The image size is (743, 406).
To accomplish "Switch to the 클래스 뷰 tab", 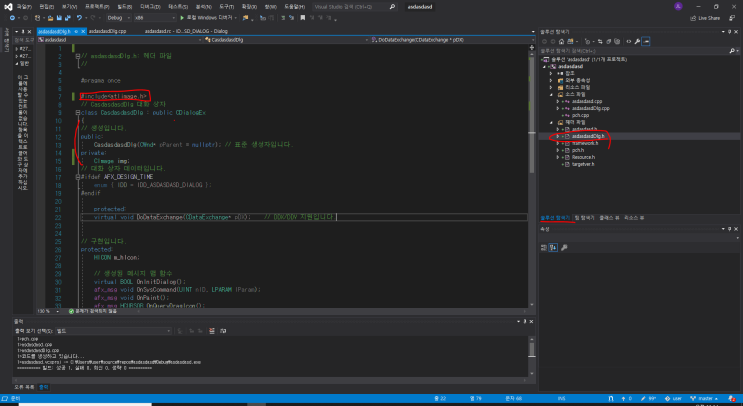I will click(x=609, y=218).
